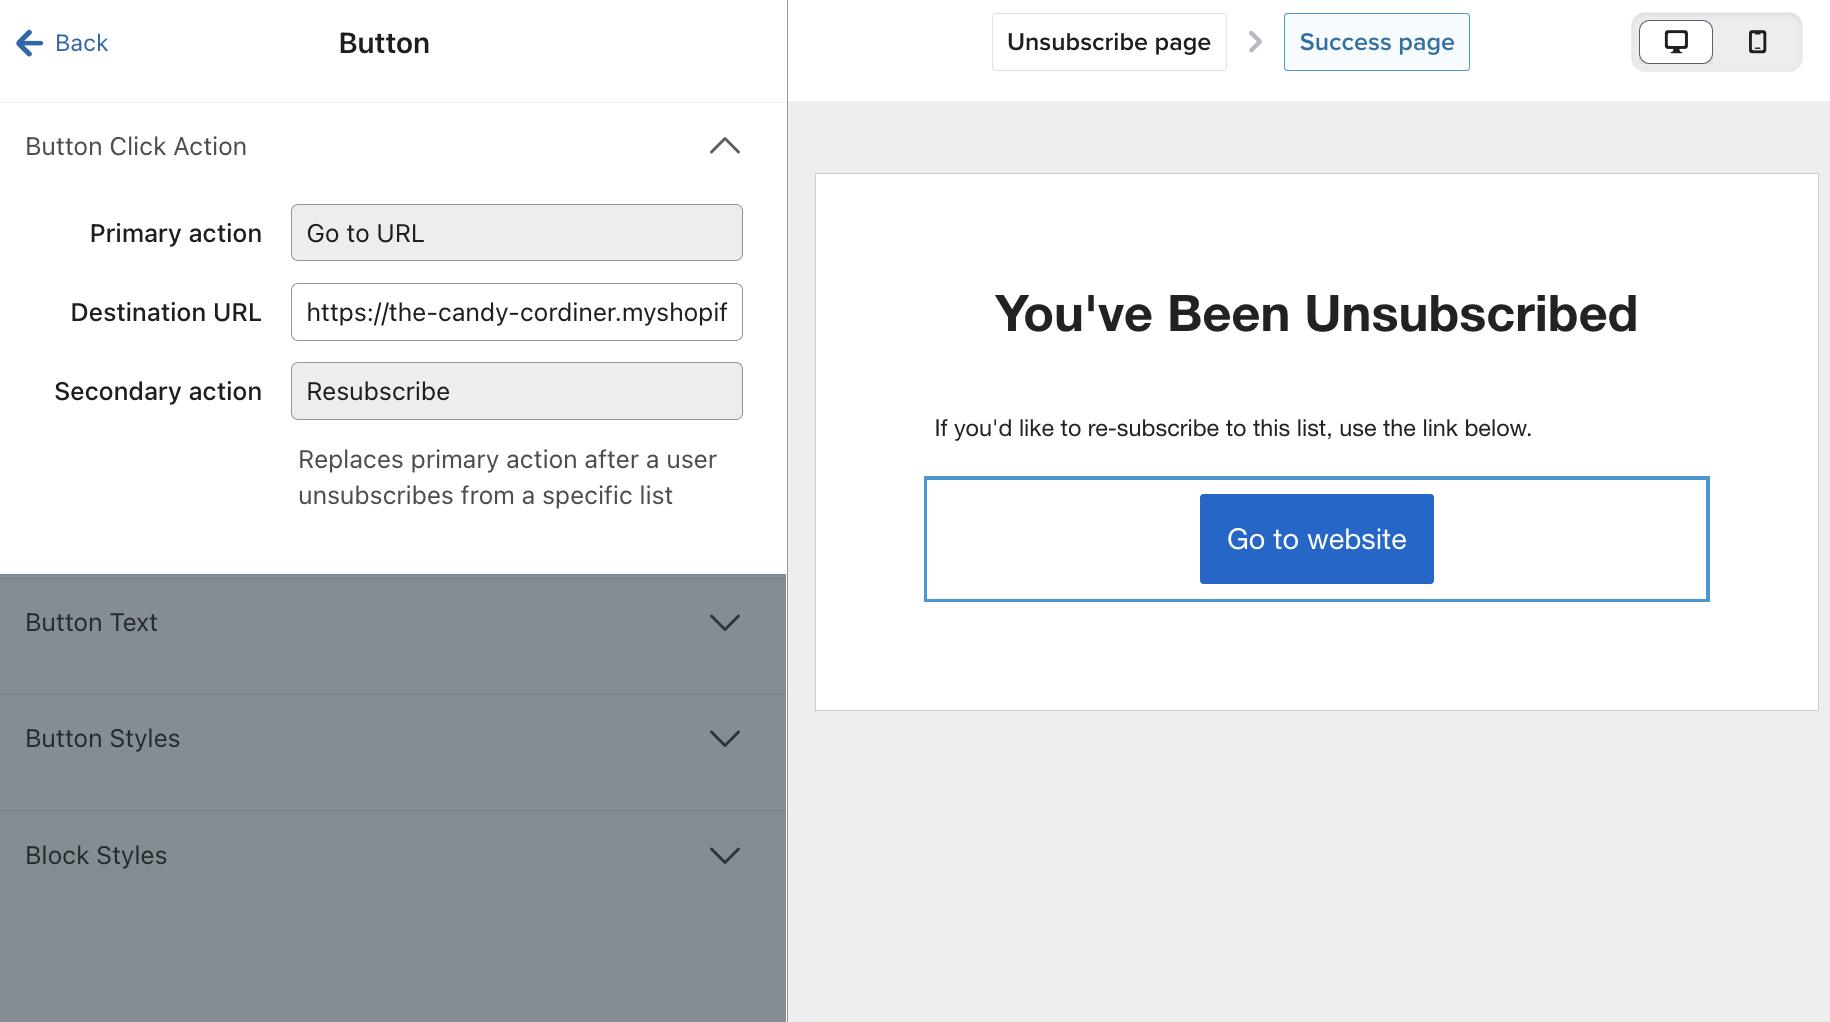Screen dimensions: 1830x1022
Task: Switch to the Unsubscribe page tab
Action: tap(1109, 42)
